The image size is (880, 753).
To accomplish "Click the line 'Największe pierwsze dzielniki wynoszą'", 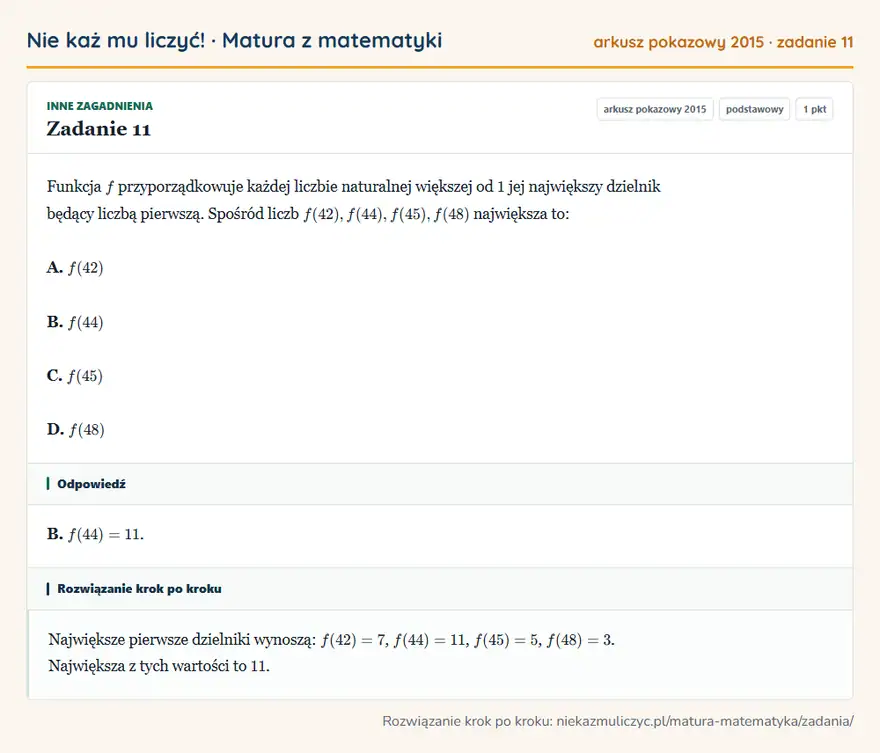I will point(331,640).
